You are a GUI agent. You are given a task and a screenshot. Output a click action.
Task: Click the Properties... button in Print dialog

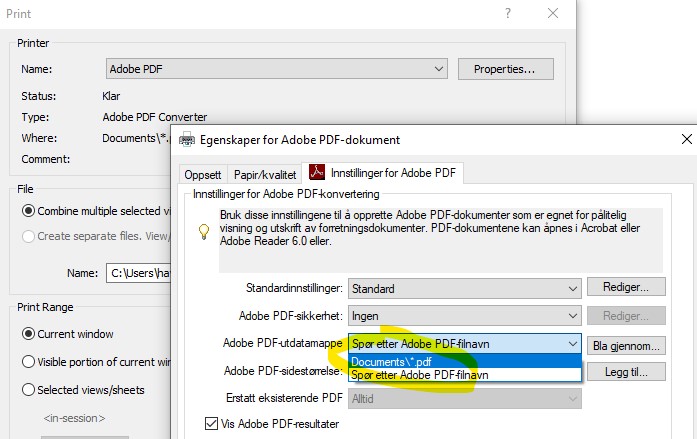click(x=505, y=69)
